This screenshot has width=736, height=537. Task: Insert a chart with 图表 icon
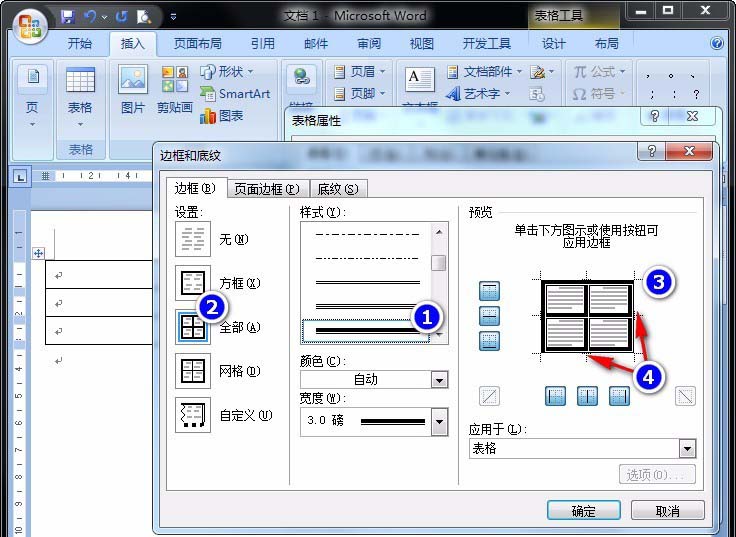point(221,116)
